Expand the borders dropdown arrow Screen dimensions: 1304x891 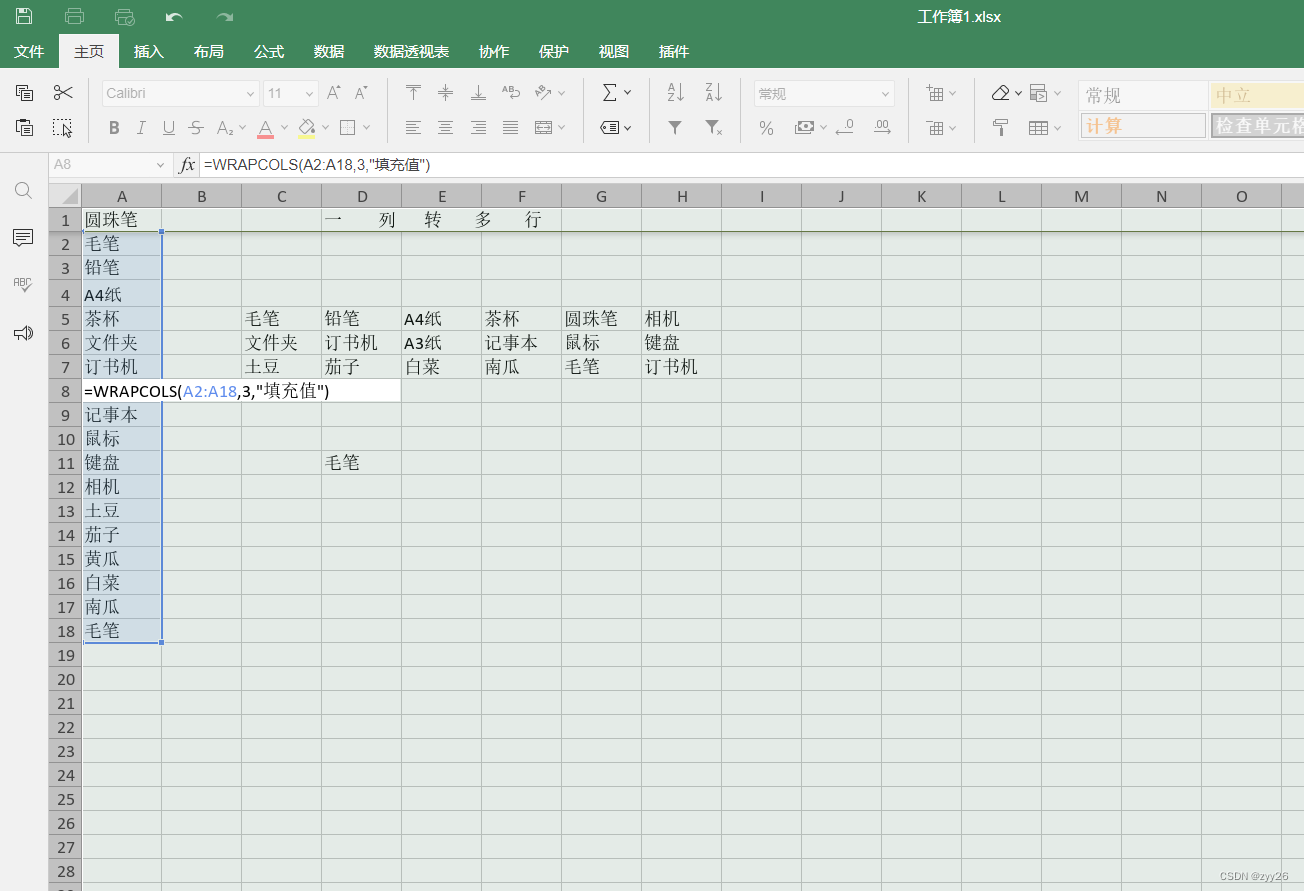(366, 127)
